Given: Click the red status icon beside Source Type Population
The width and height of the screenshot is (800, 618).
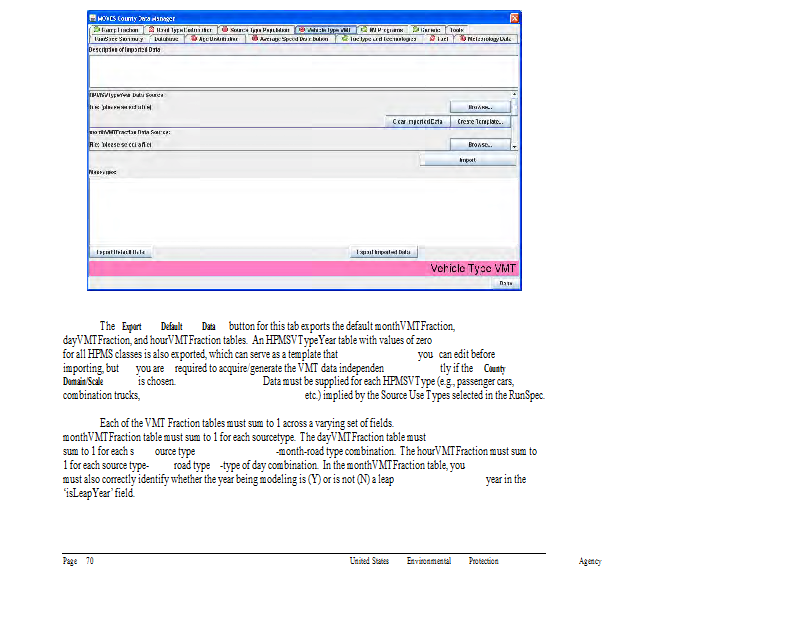Looking at the screenshot, I should point(224,30).
